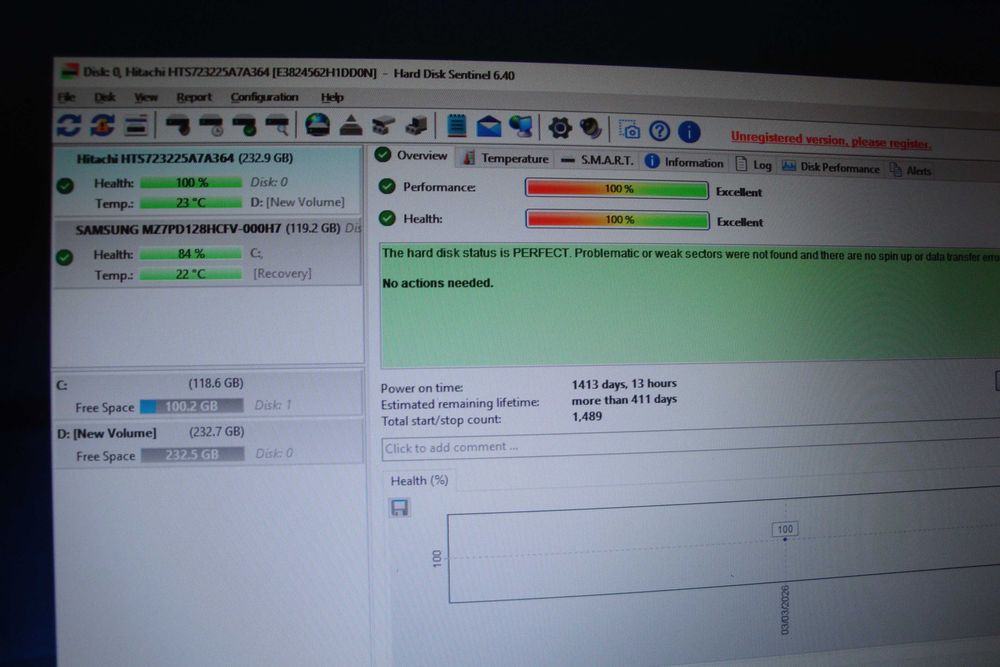Open the View menu
Viewport: 1000px width, 667px height.
[146, 97]
